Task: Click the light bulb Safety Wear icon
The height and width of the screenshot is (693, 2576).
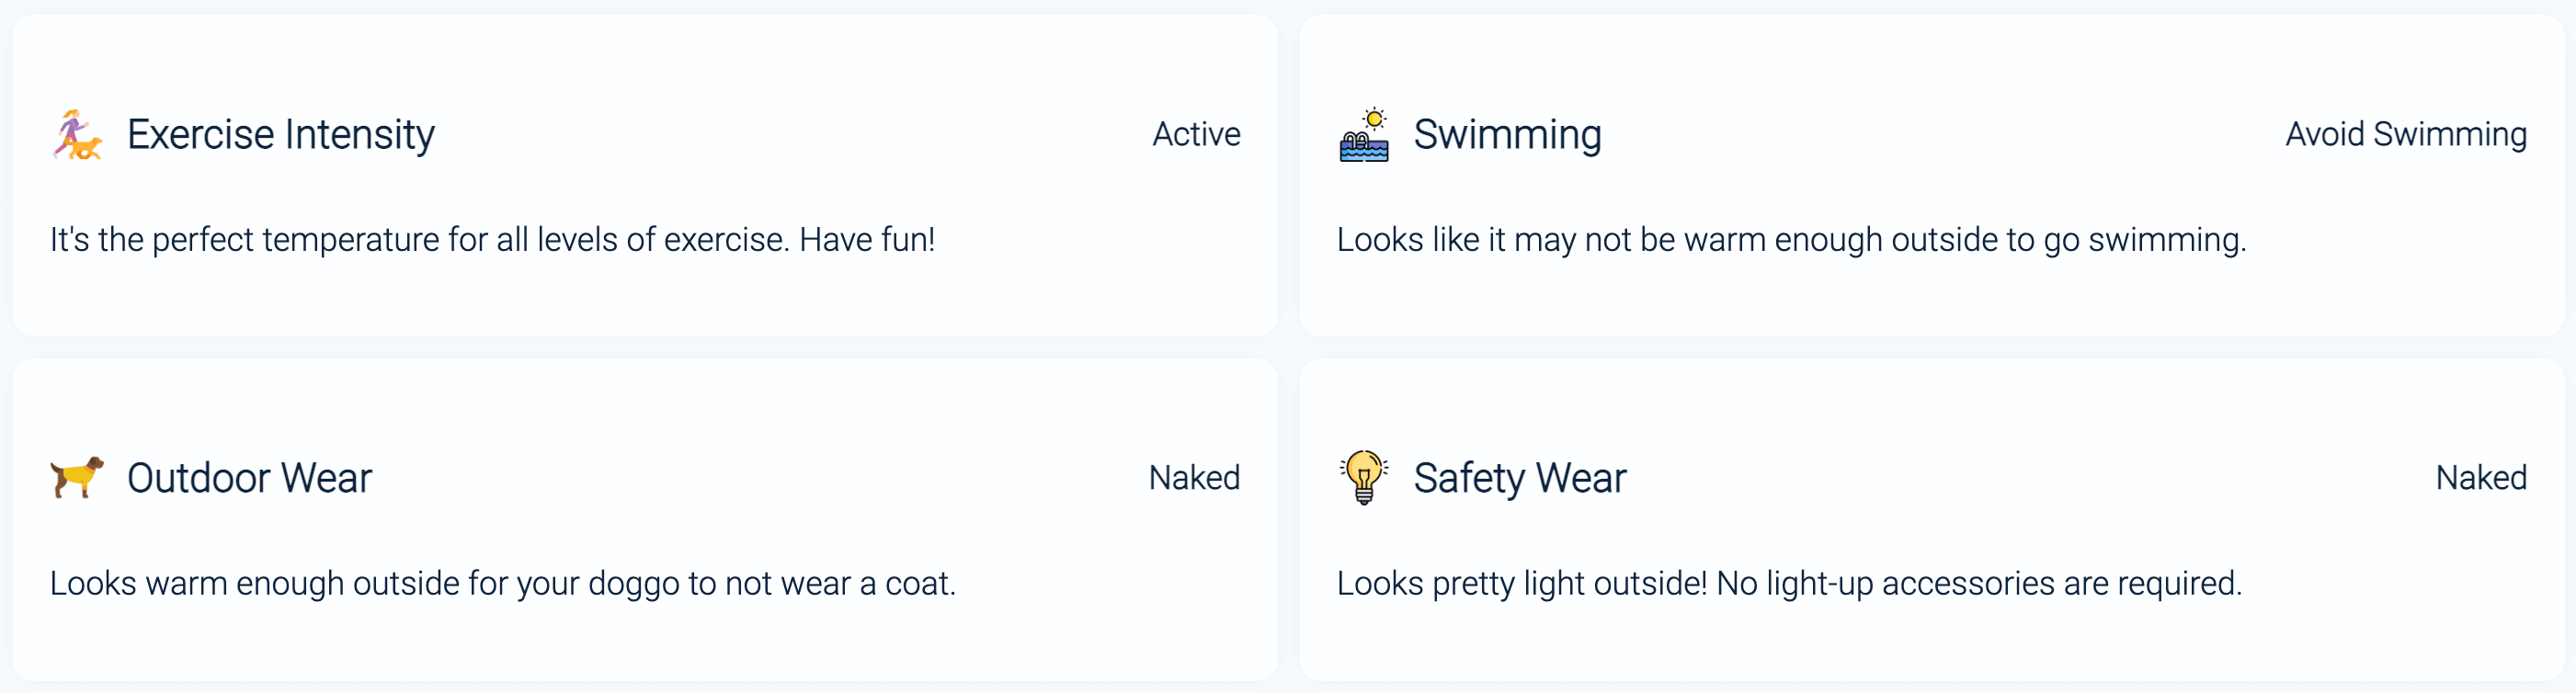Action: (1364, 477)
